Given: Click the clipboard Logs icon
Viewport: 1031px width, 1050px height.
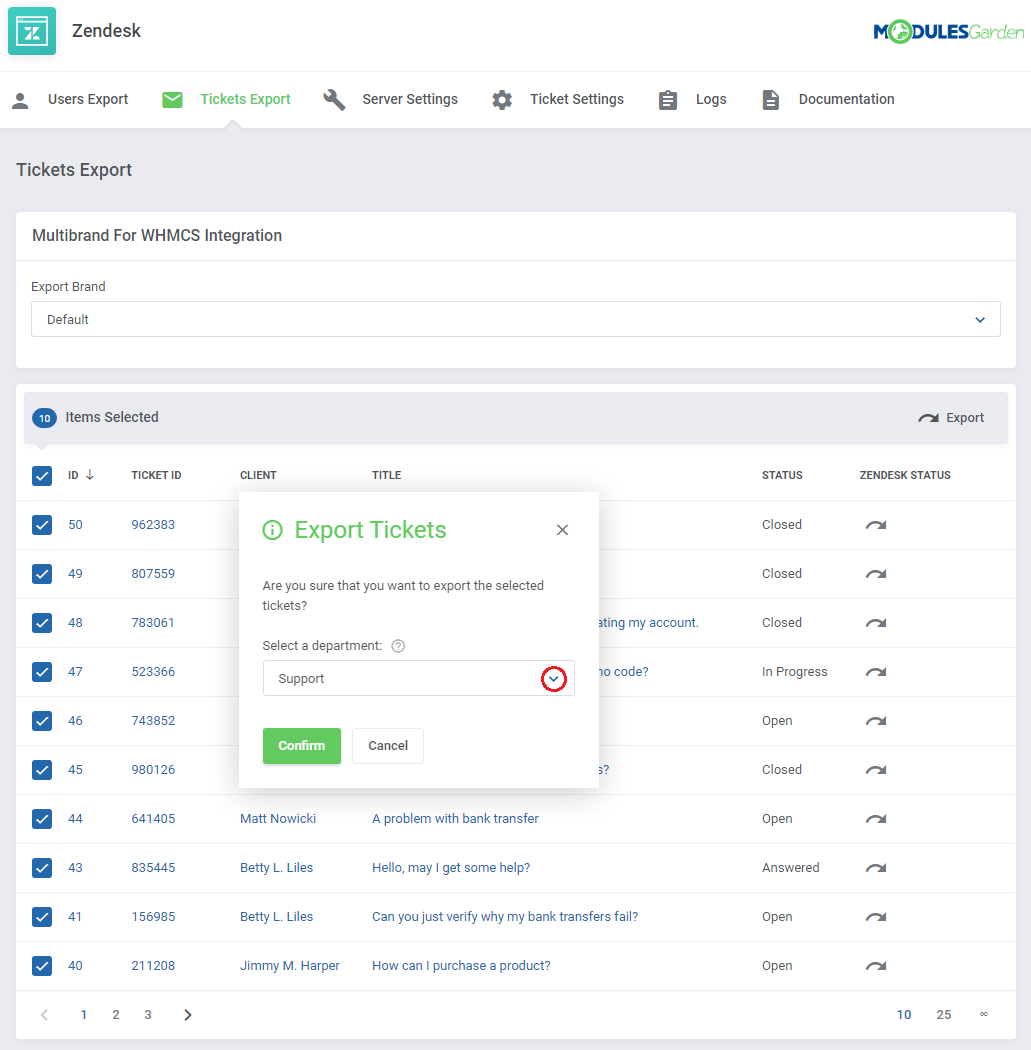Looking at the screenshot, I should pos(667,100).
